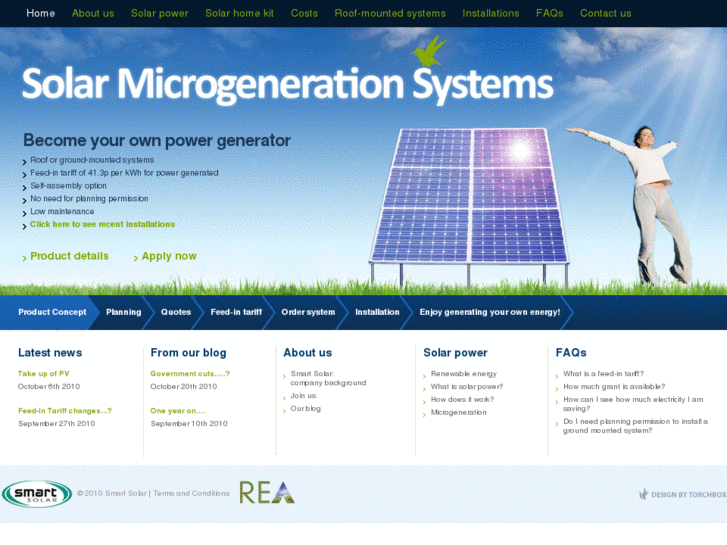Click the green bird logo icon

pos(428,51)
